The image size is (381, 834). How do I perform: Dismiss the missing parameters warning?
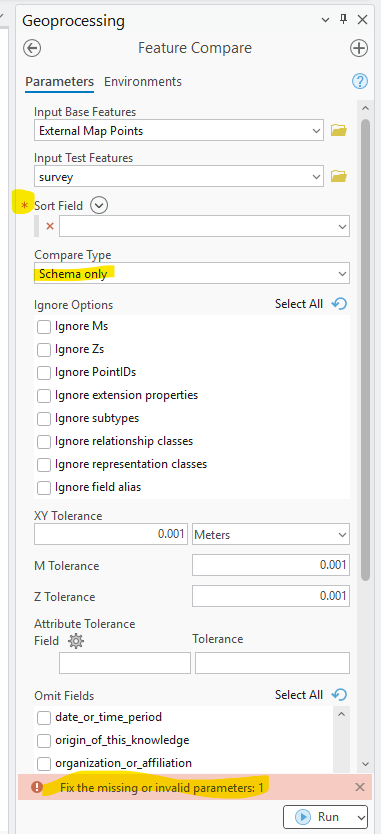[360, 787]
